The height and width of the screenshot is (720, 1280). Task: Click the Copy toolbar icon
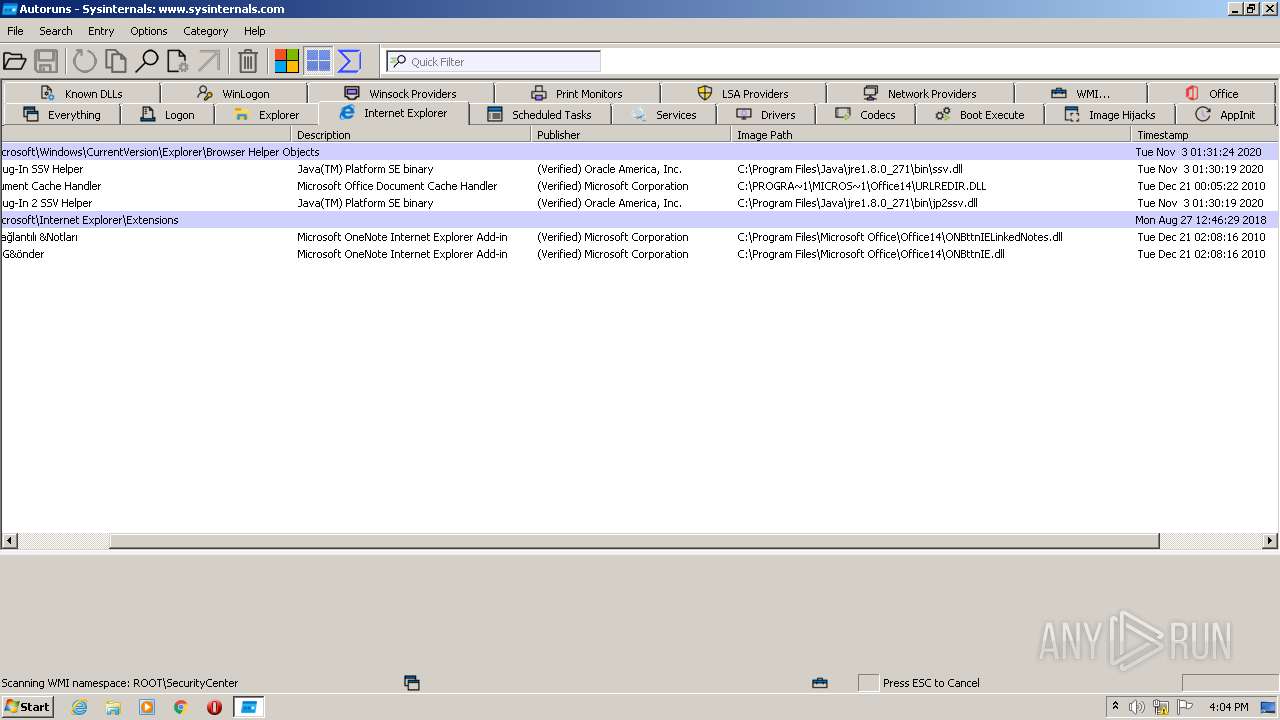coord(116,62)
